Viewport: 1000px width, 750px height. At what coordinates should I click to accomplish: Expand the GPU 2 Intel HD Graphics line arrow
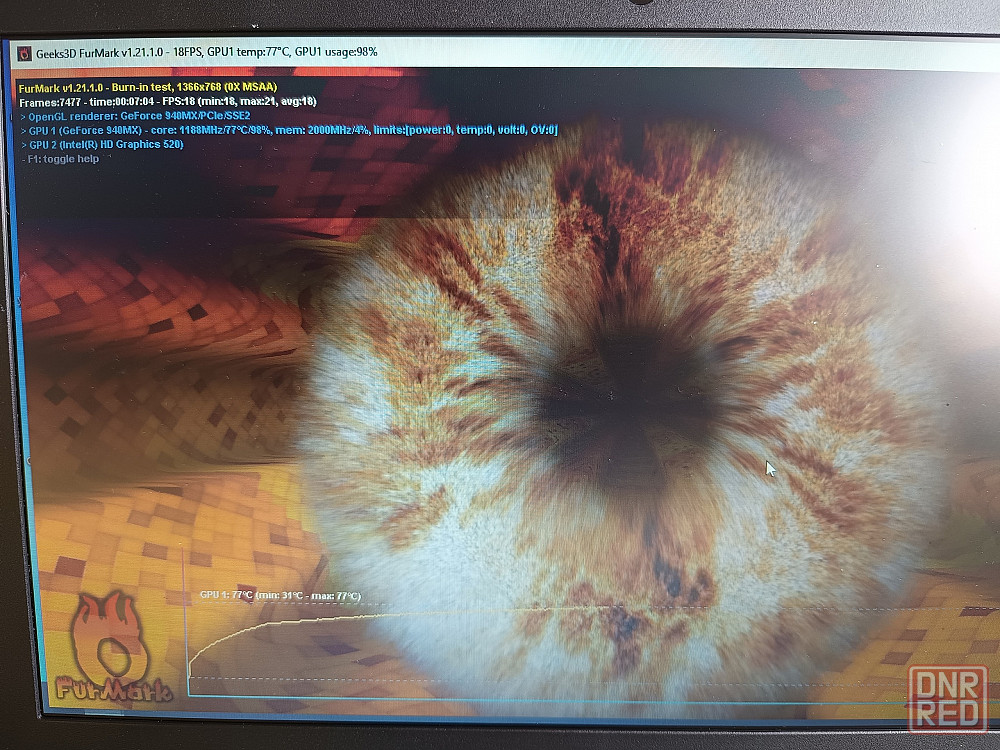[24, 144]
